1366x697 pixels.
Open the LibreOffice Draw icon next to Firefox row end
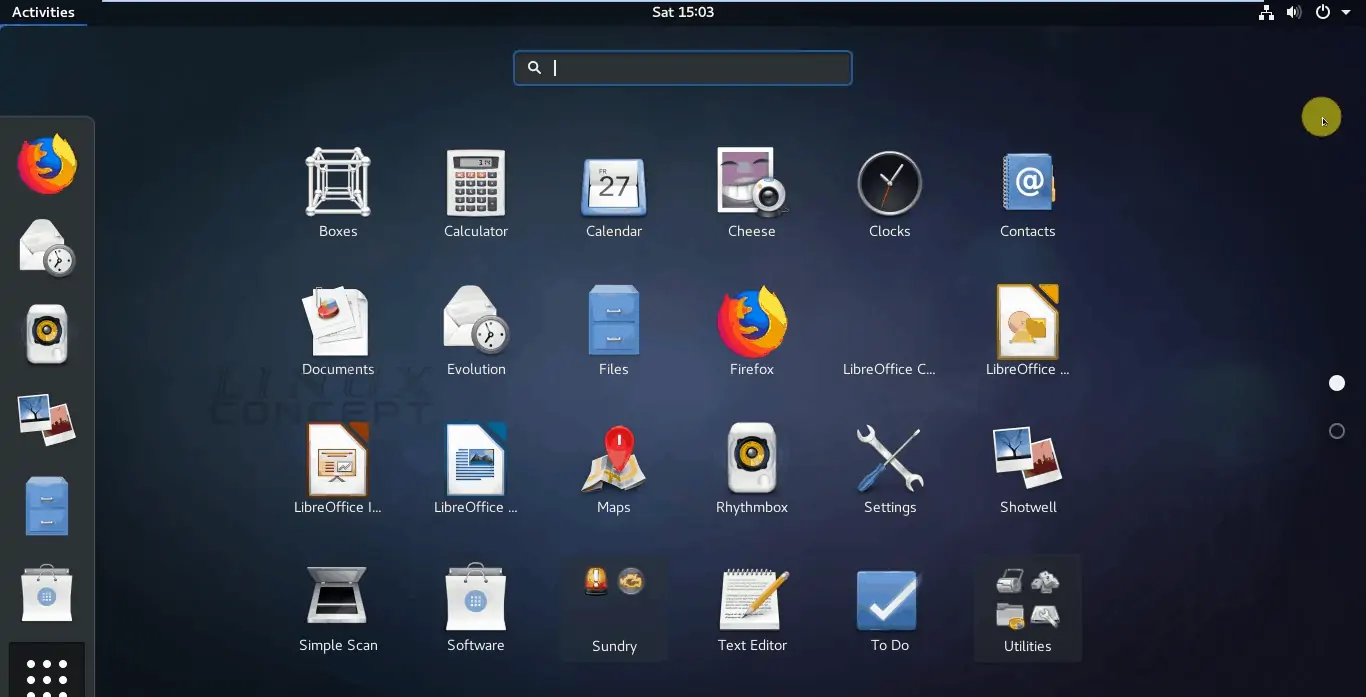pyautogui.click(x=1028, y=331)
